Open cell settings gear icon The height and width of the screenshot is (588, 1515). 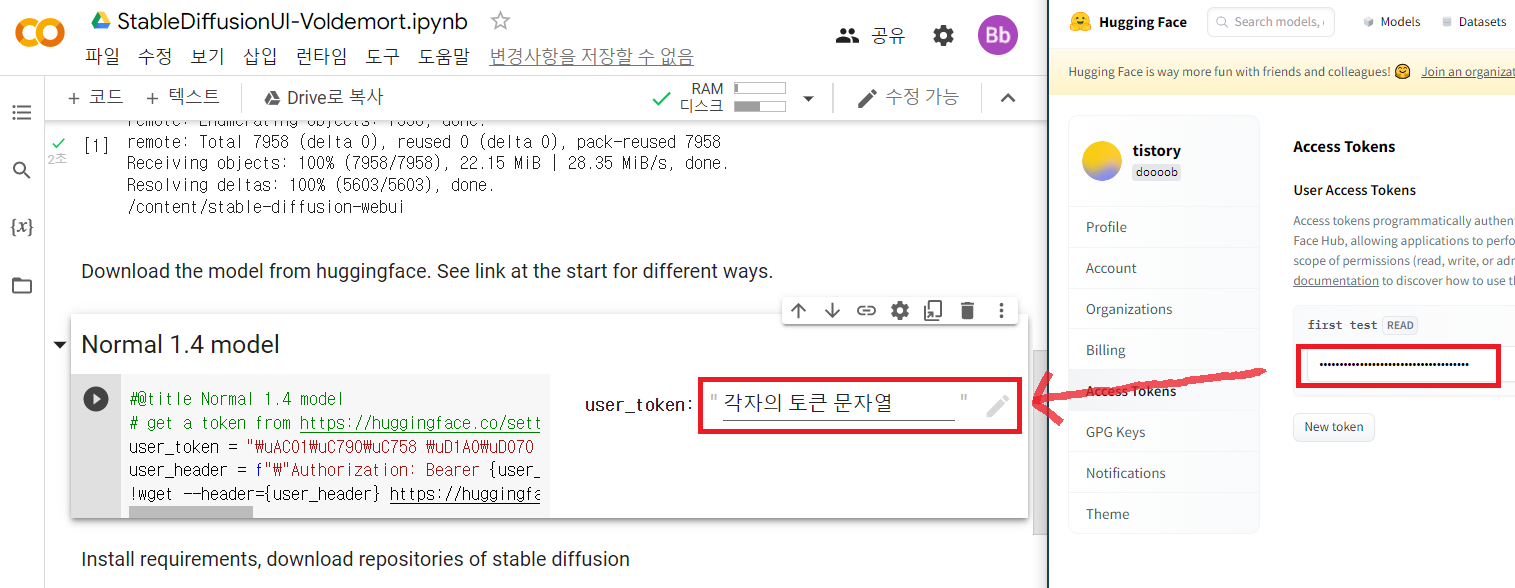[x=900, y=311]
